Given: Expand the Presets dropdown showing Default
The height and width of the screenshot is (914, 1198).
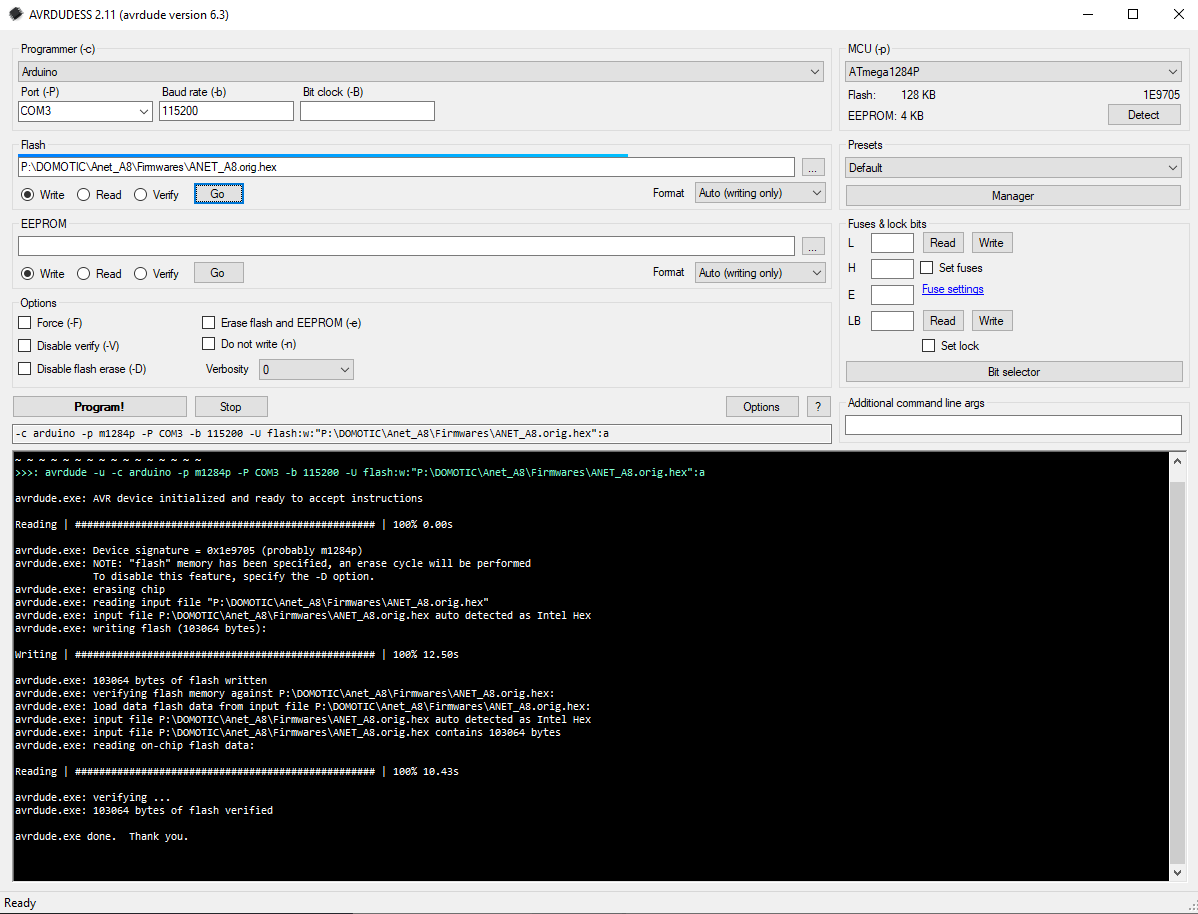Looking at the screenshot, I should (x=1013, y=167).
